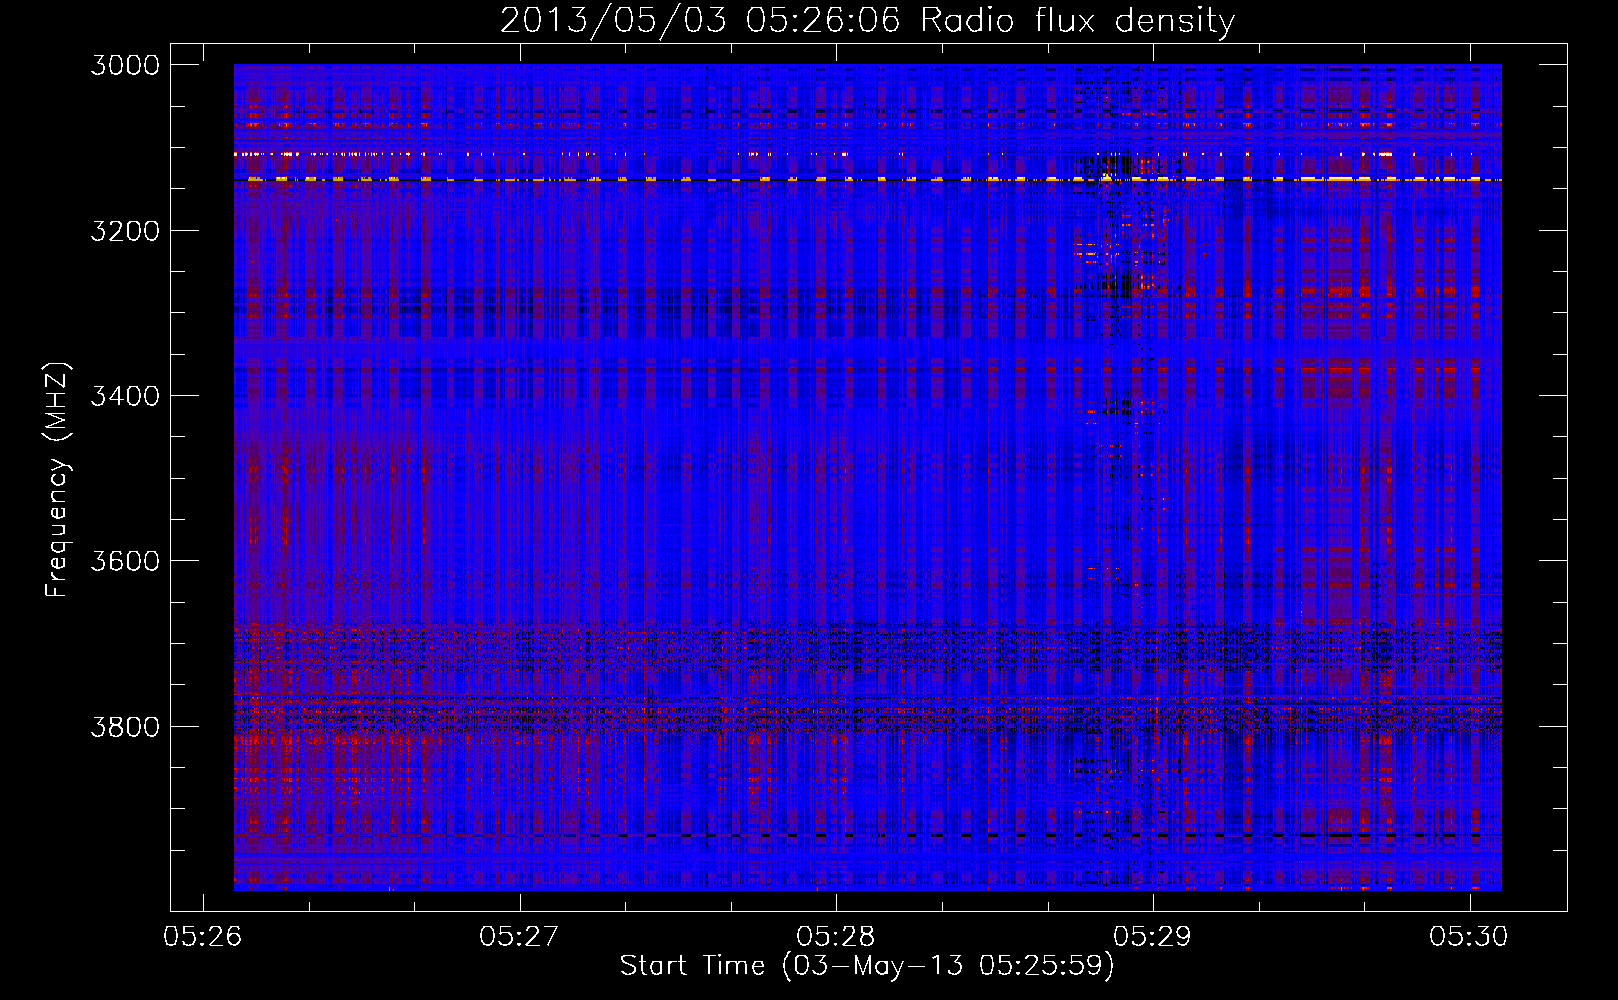Click the 3000 frequency tick label
Viewport: 1618px width, 1000px height.
(x=125, y=65)
